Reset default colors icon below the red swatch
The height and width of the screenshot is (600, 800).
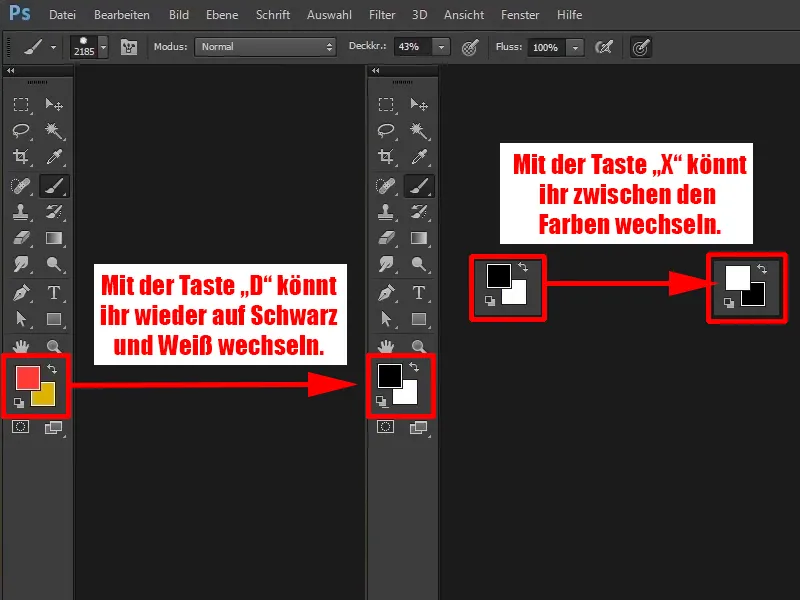(19, 403)
